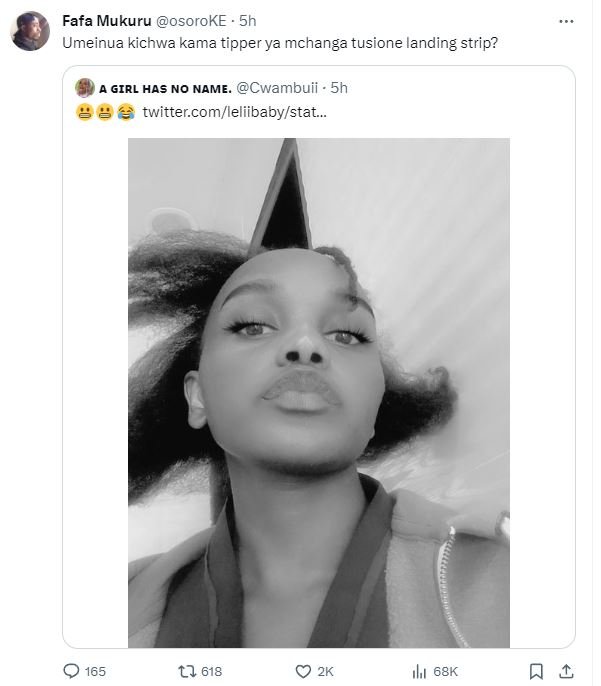Bookmark this tweet
This screenshot has height=686, width=601.
[536, 670]
